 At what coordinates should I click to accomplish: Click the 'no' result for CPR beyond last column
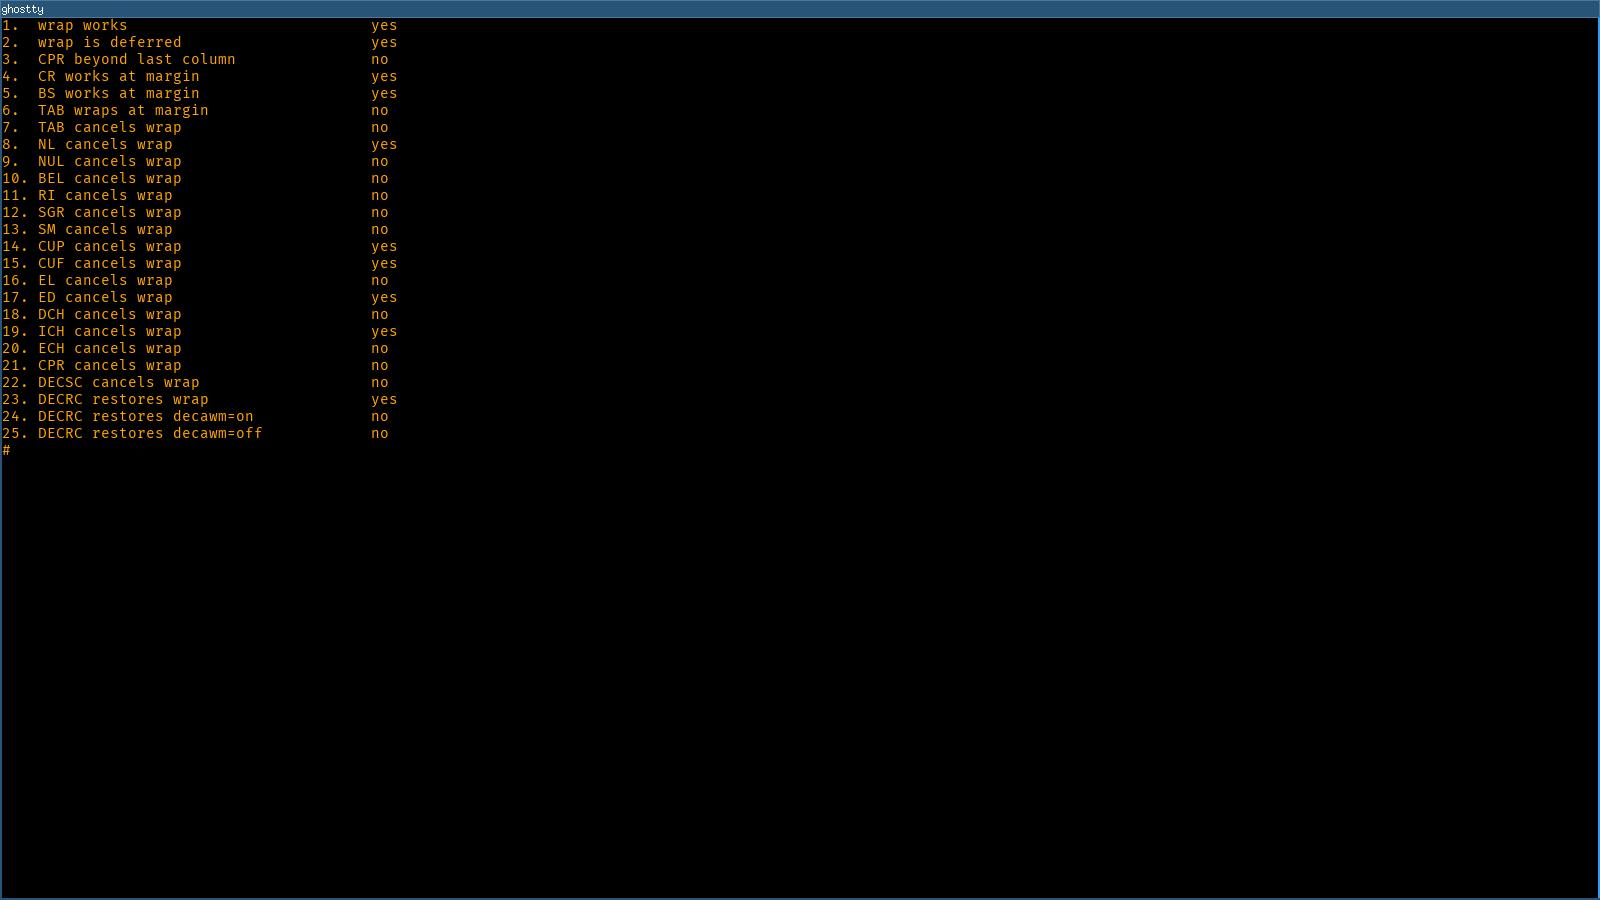tap(380, 60)
